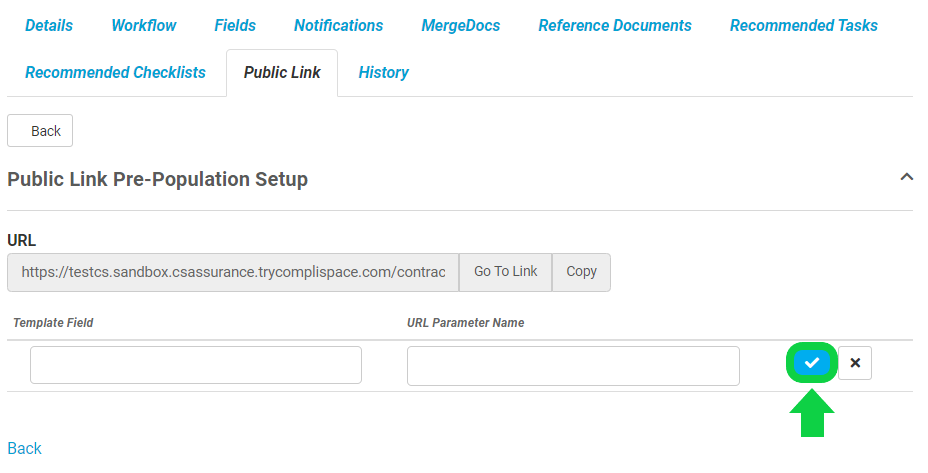Click the Back button below the tabs
This screenshot has height=473, width=928.
[40, 130]
